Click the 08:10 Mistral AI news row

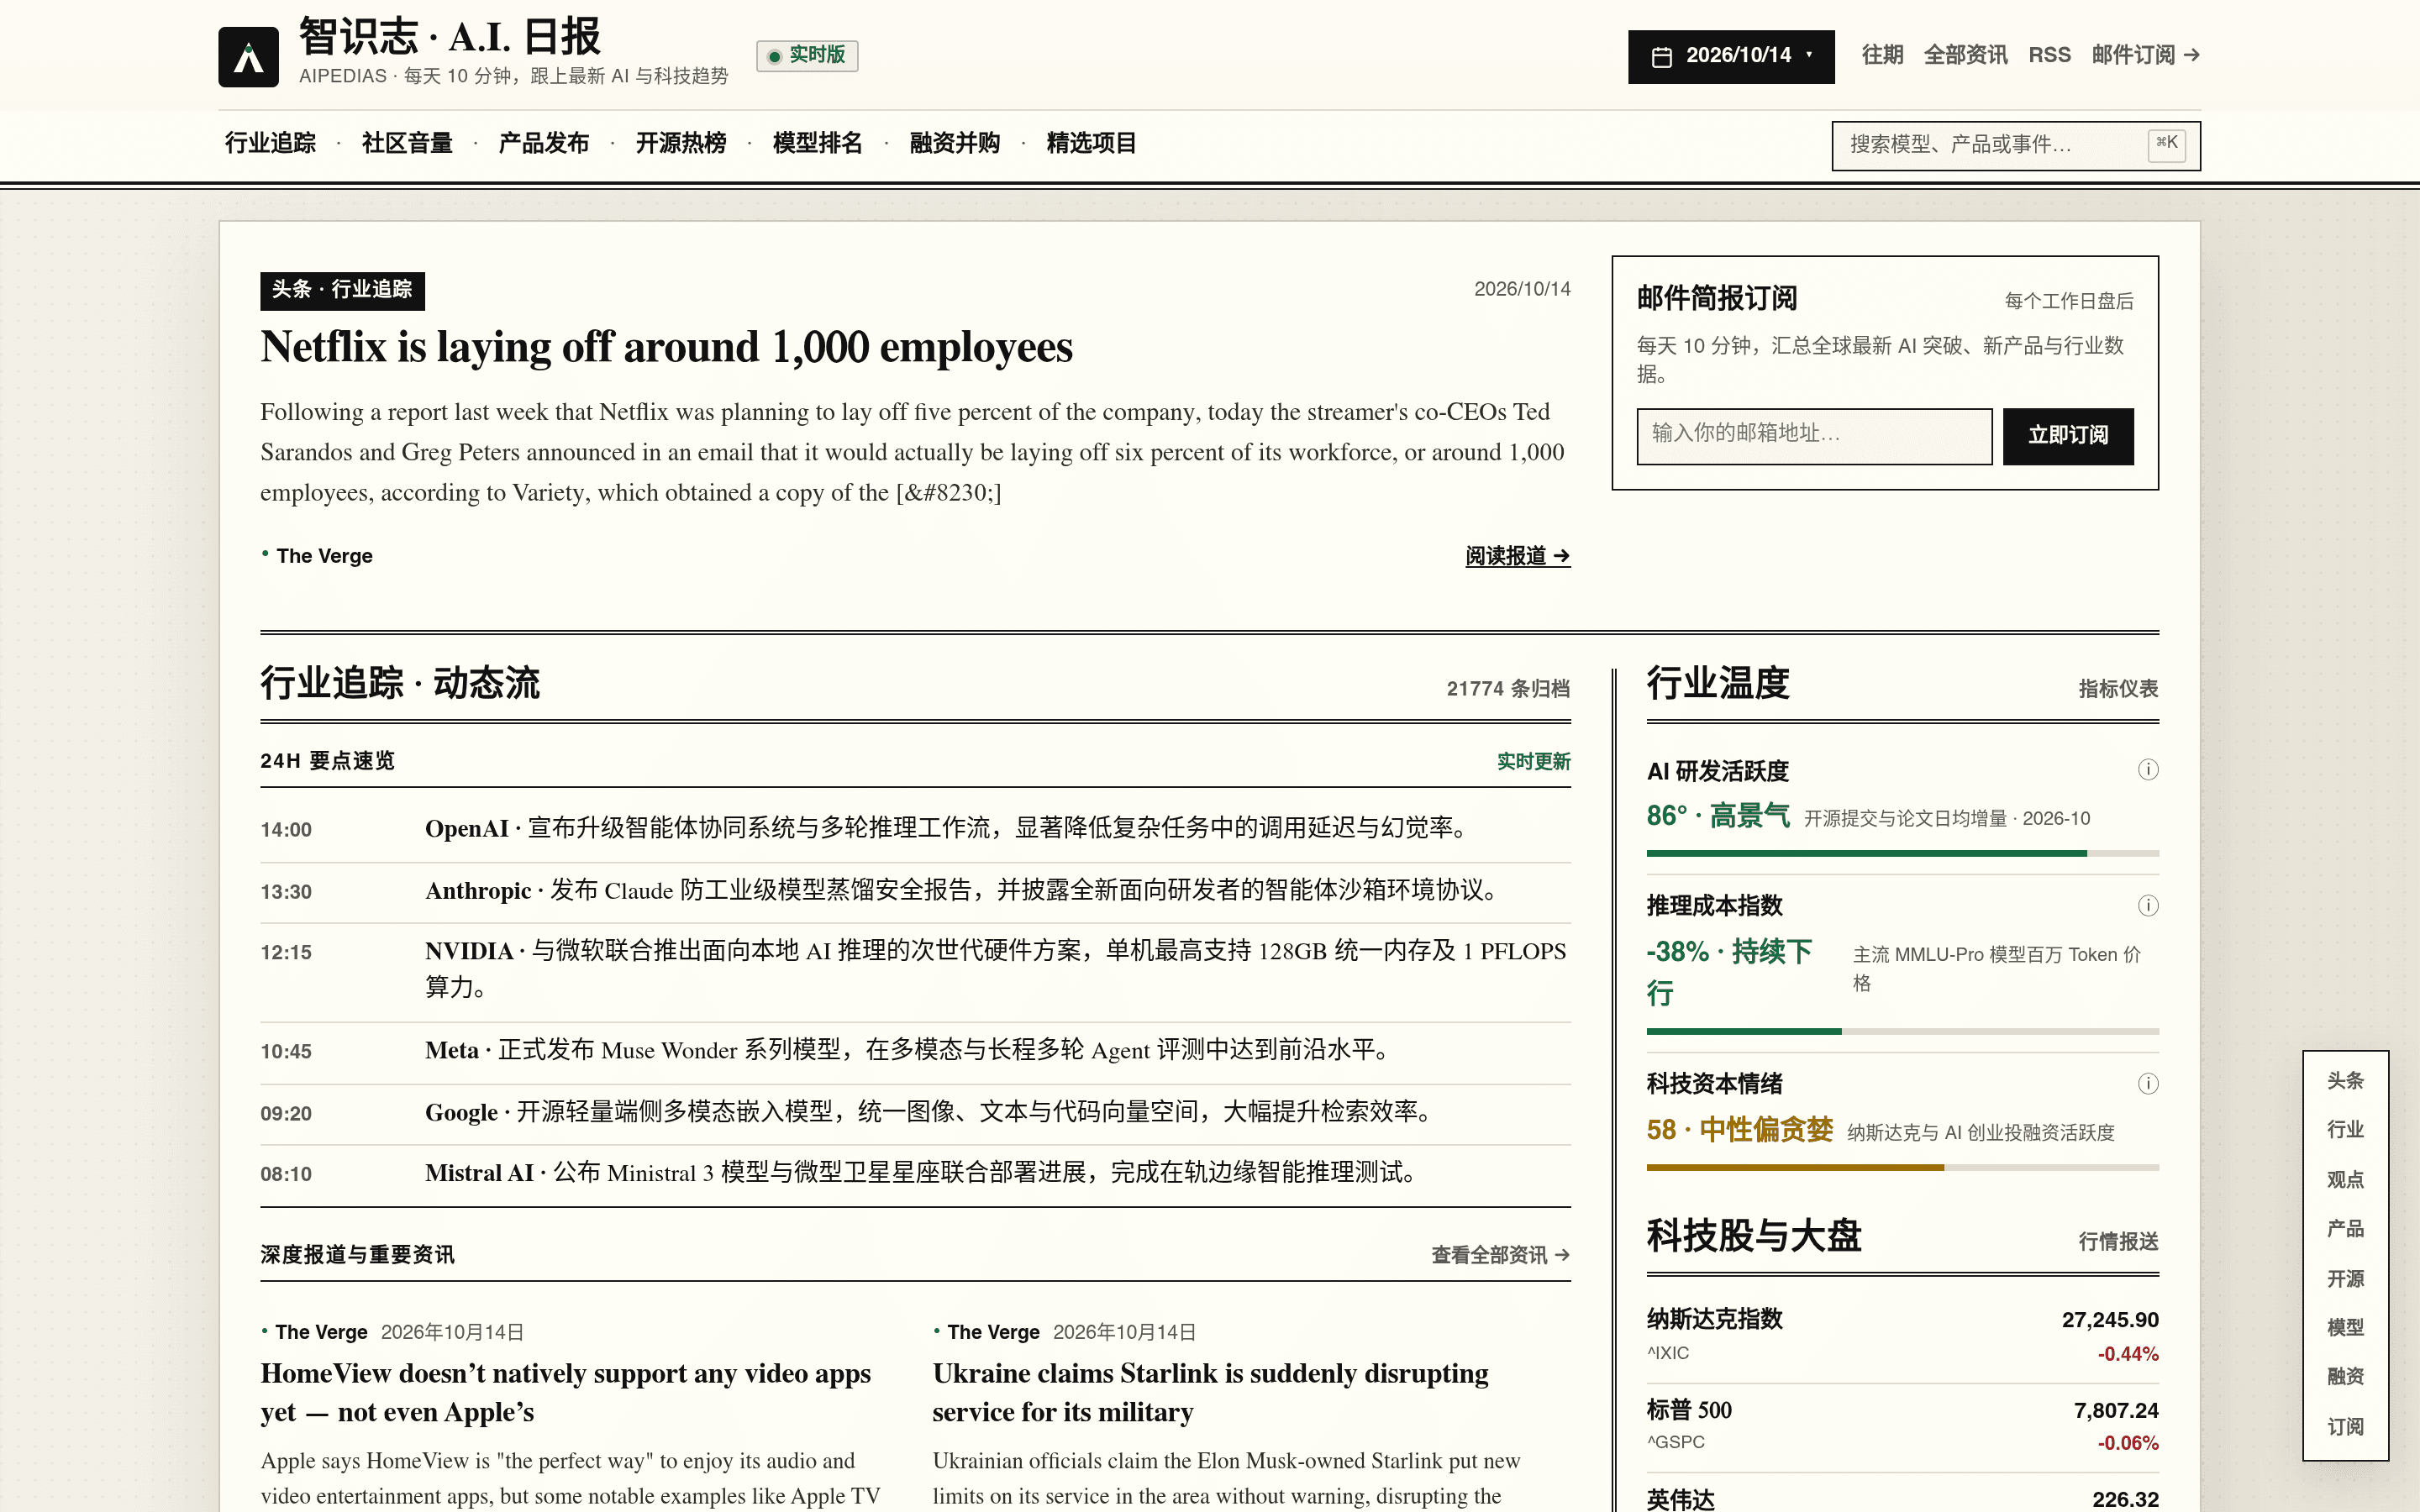tap(915, 1174)
